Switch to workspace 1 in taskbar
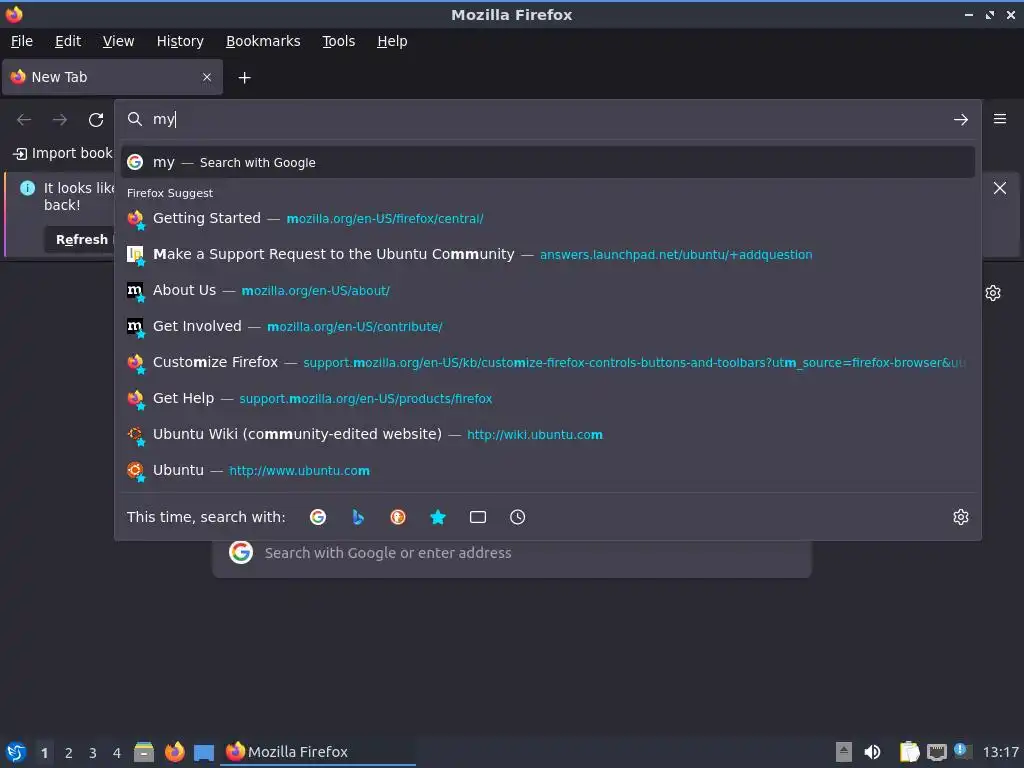Image resolution: width=1024 pixels, height=768 pixels. coord(44,753)
